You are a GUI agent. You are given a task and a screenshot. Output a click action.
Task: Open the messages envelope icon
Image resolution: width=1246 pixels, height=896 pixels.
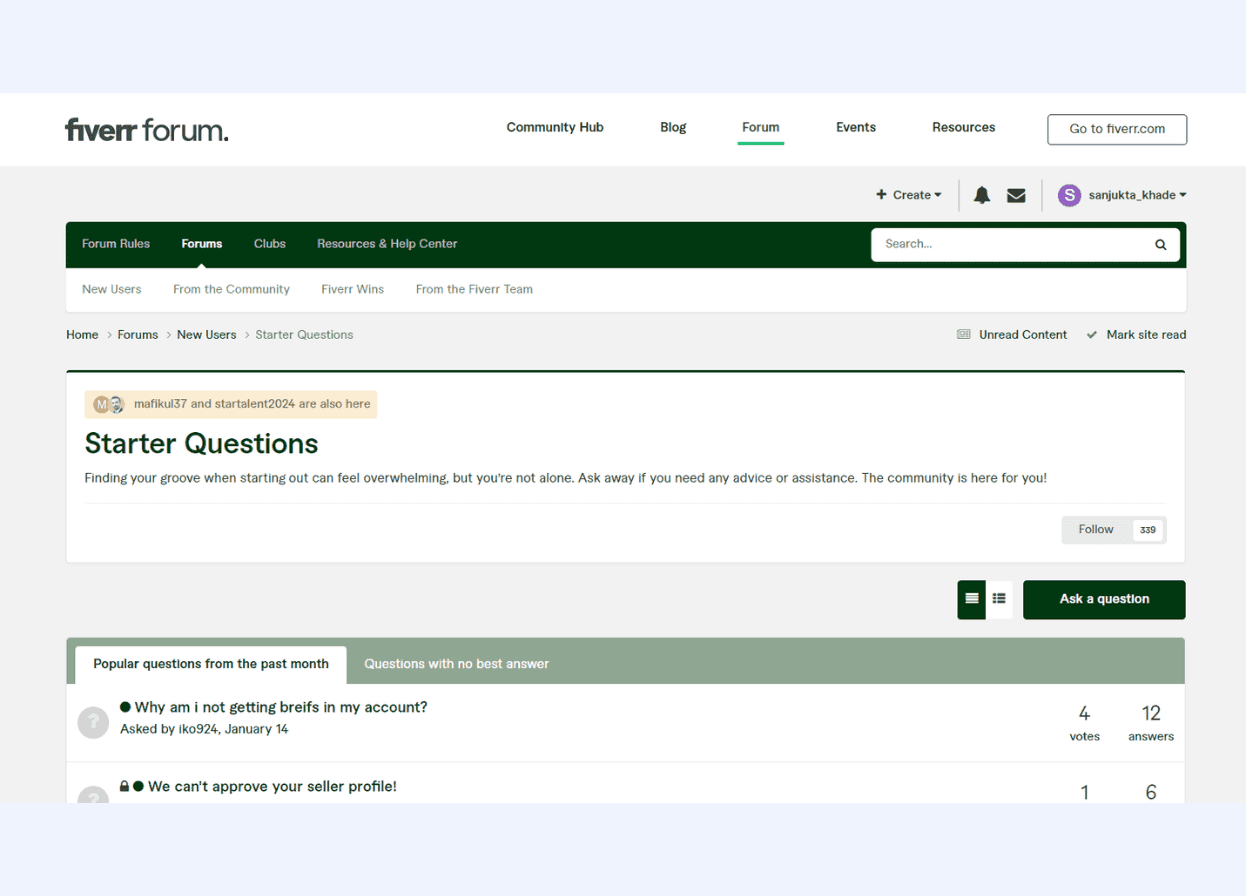pos(1016,195)
